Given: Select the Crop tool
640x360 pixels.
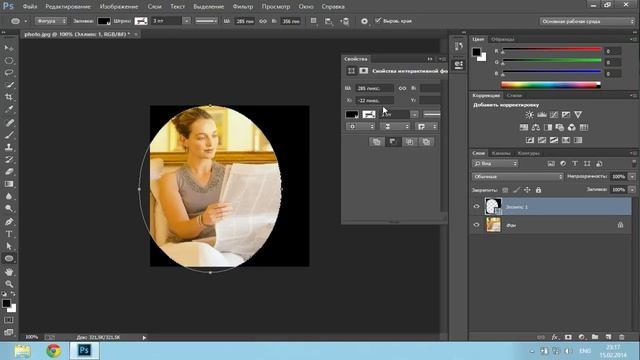Looking at the screenshot, I should point(9,97).
